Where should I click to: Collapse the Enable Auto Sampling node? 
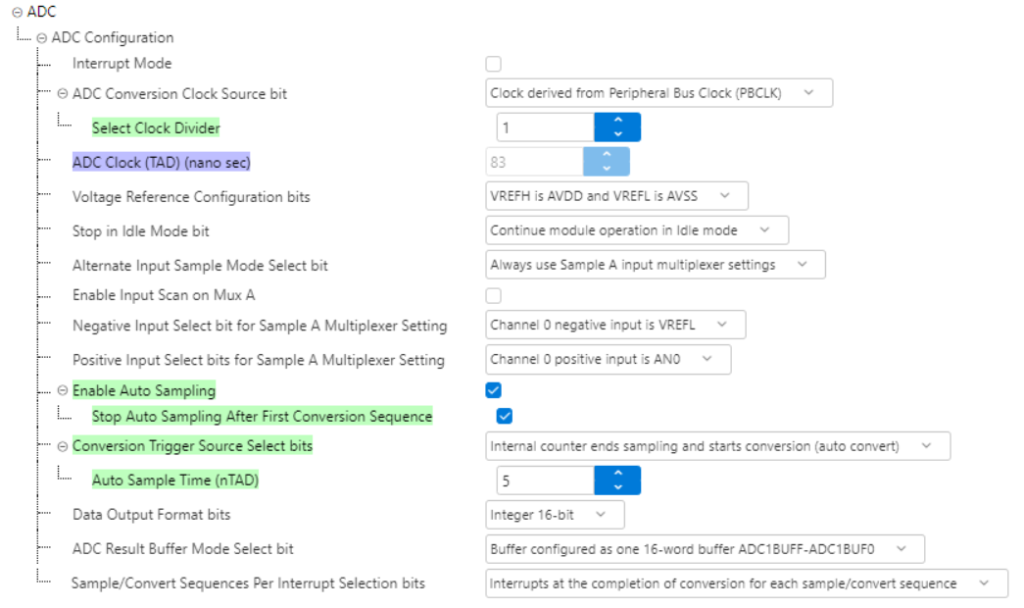pos(62,390)
